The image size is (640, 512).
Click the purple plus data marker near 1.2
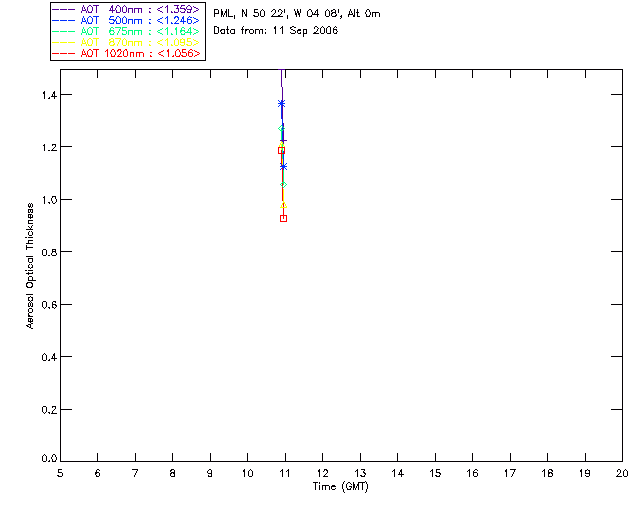283,140
